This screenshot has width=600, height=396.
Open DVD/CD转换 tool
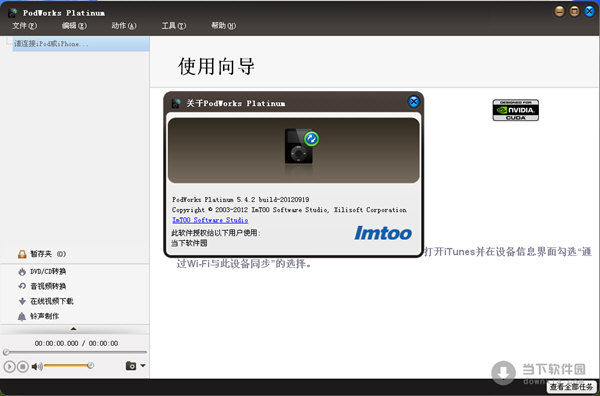click(x=42, y=272)
